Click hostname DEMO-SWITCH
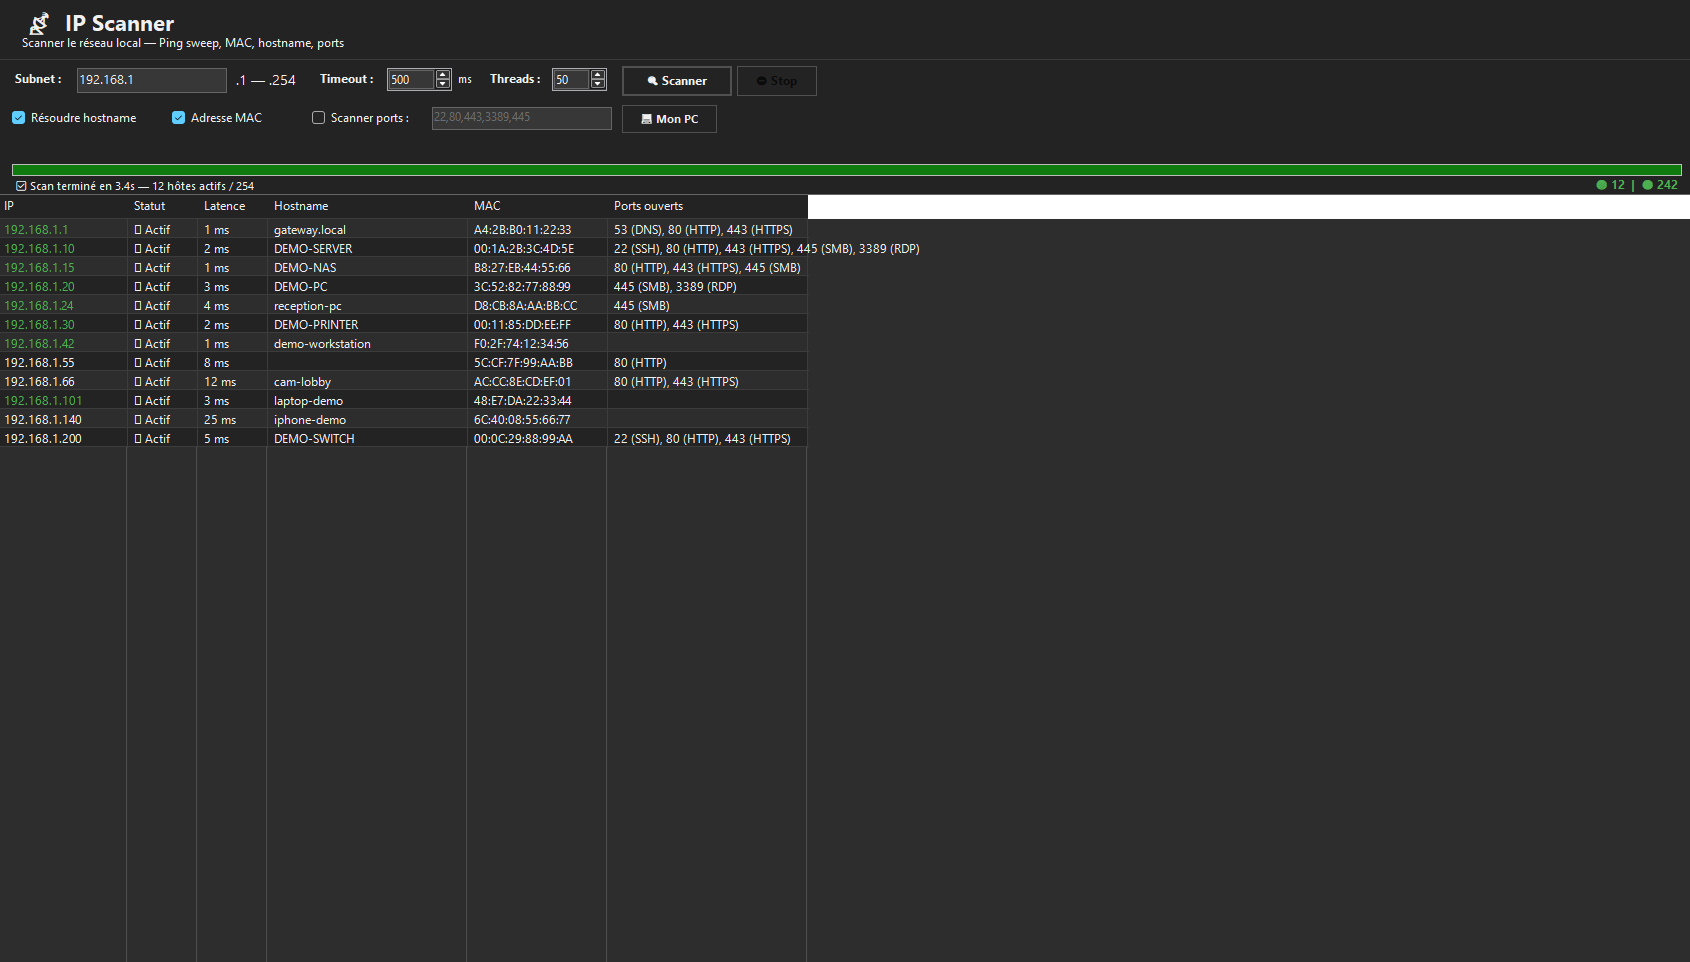1690x962 pixels. click(314, 439)
